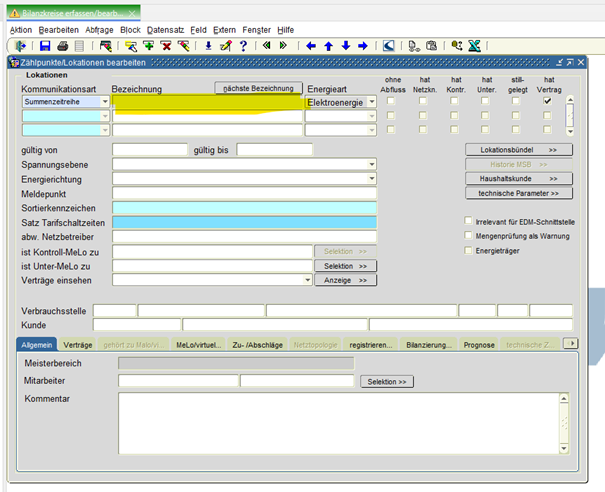
Task: Click the Lokationsbündel button
Action: (518, 149)
